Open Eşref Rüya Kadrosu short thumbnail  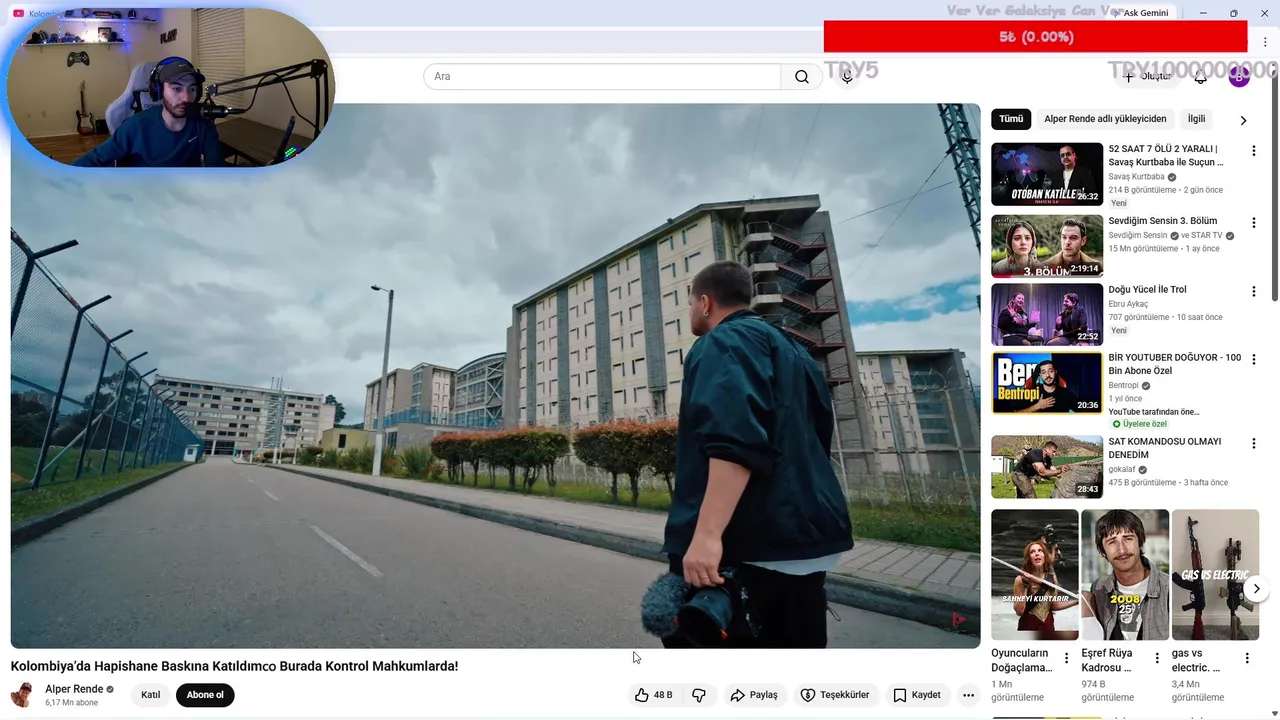click(1125, 575)
